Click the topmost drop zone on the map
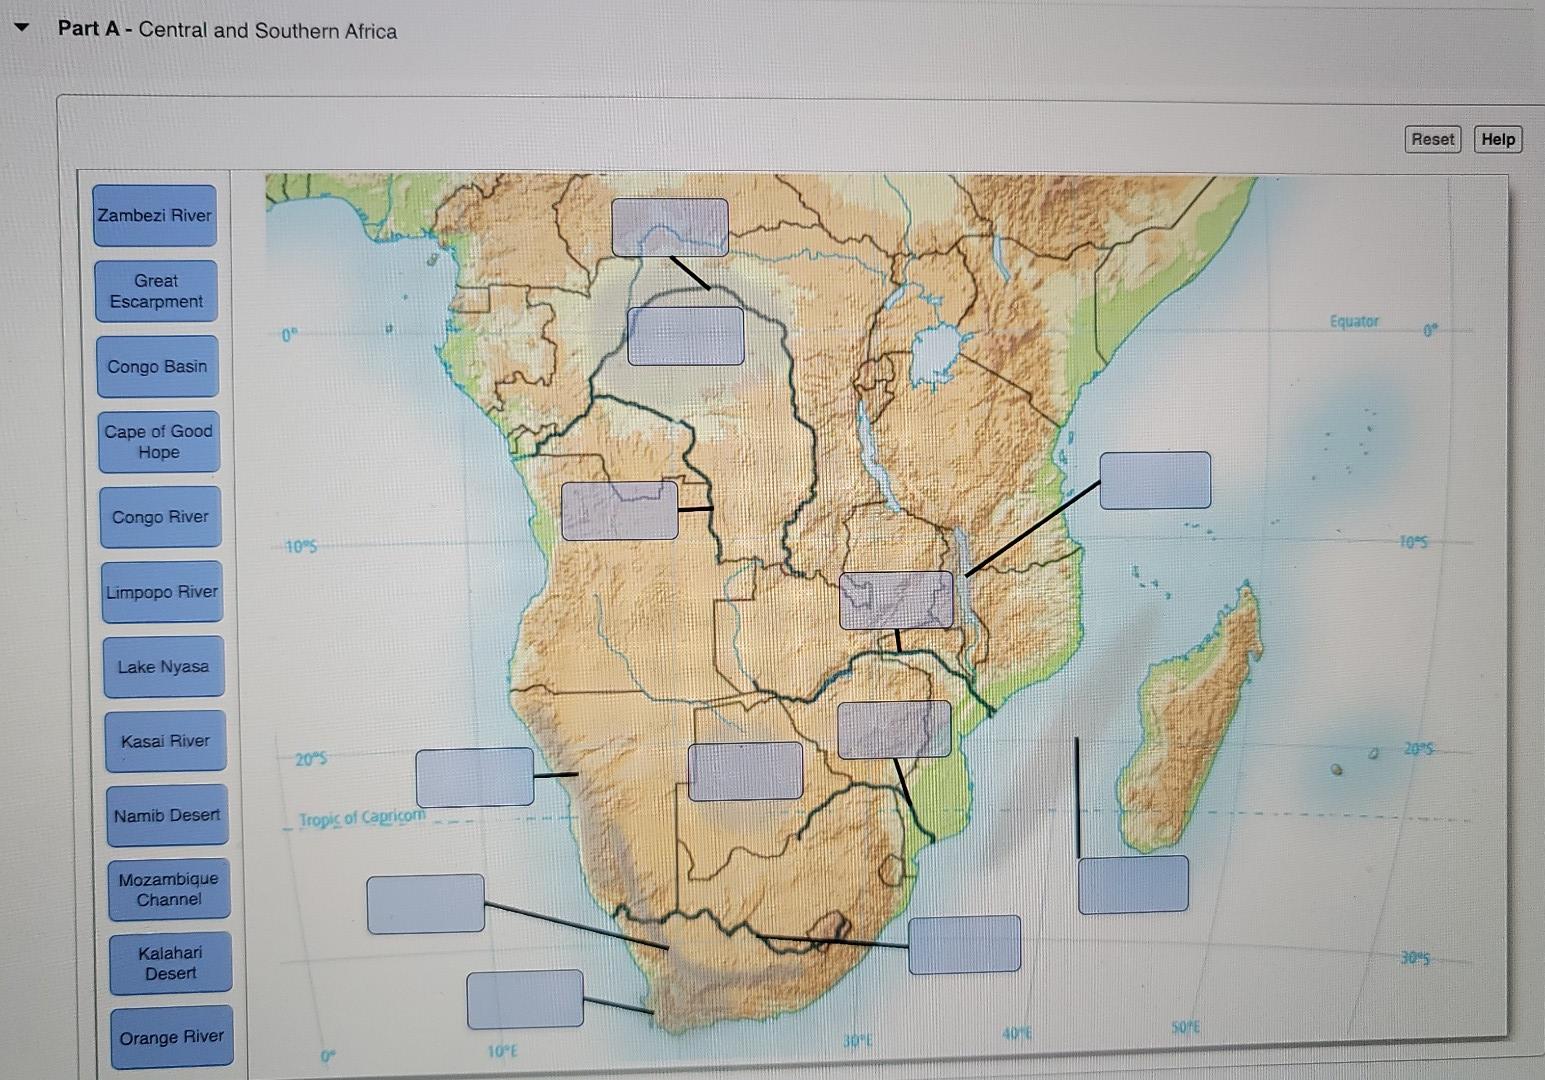Viewport: 1545px width, 1080px height. point(671,226)
